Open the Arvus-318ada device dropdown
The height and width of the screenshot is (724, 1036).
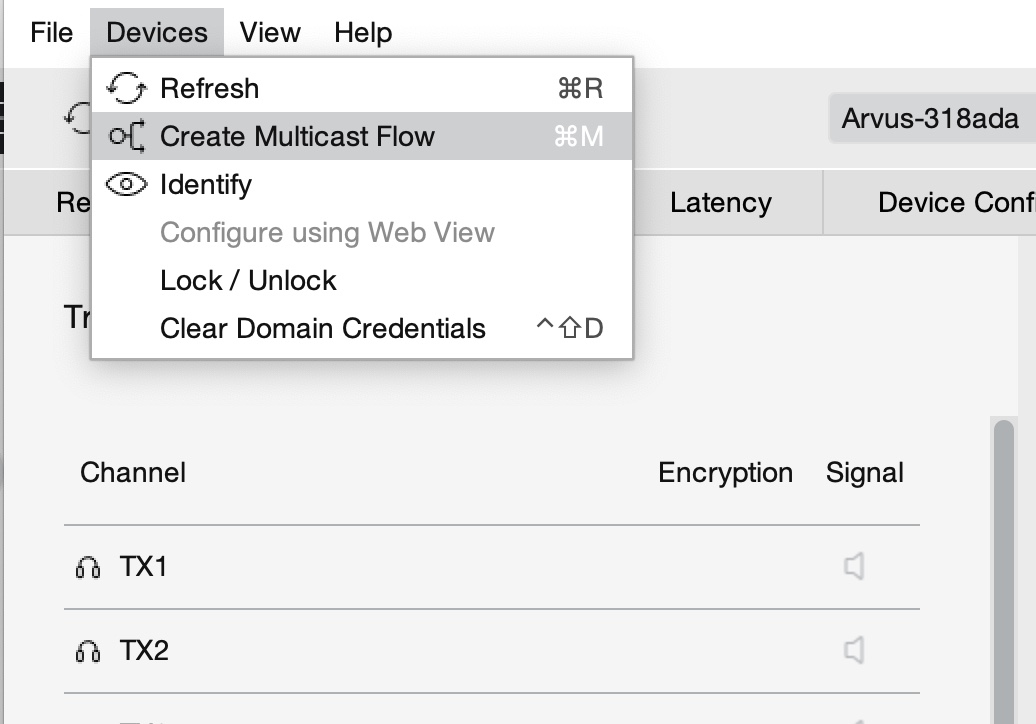(930, 118)
